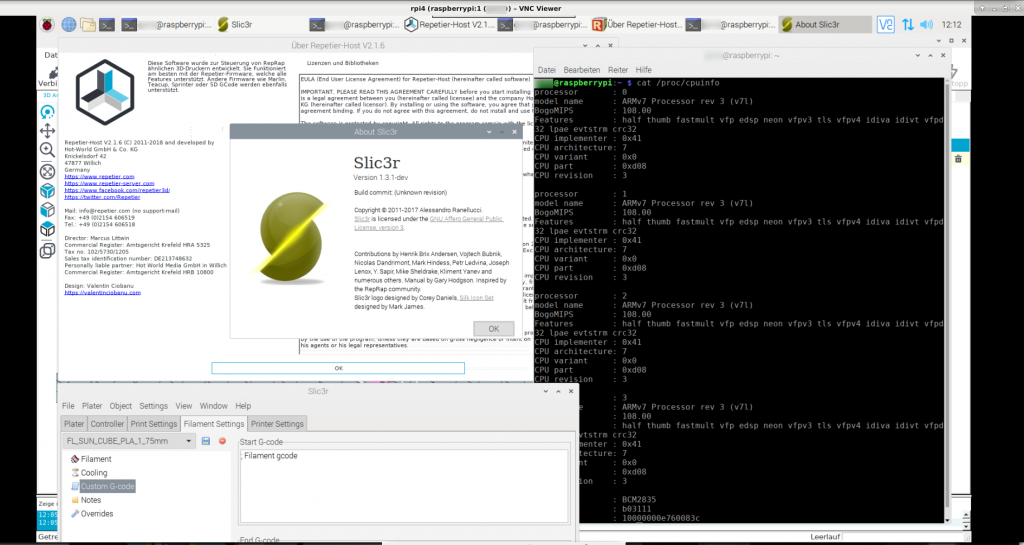Viewport: 1024px width, 545px height.
Task: Click the Slic3r sphere logo in About dialog
Action: tap(291, 237)
